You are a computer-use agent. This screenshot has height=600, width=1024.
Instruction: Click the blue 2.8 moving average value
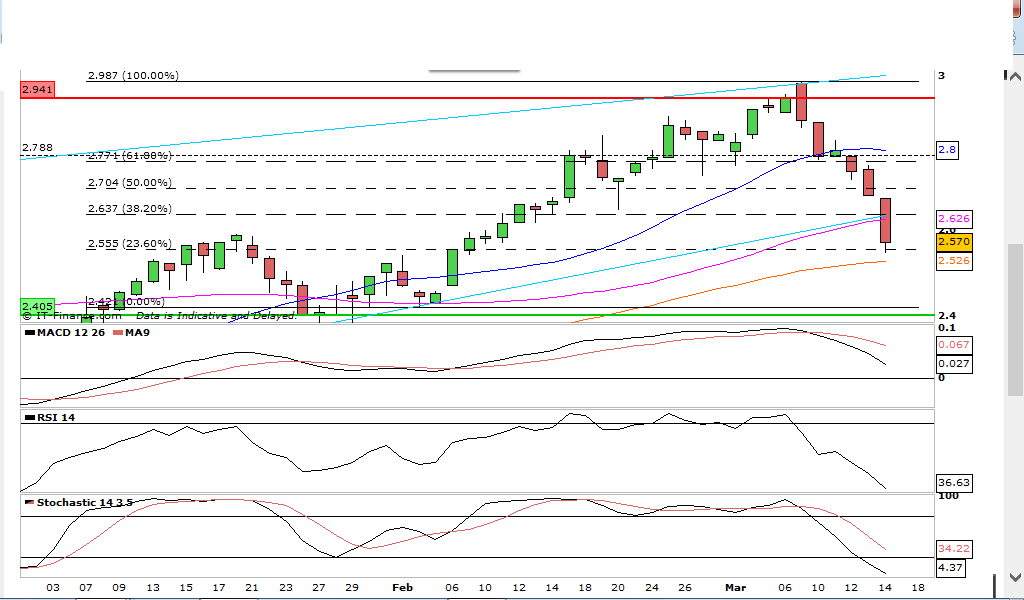click(x=947, y=150)
